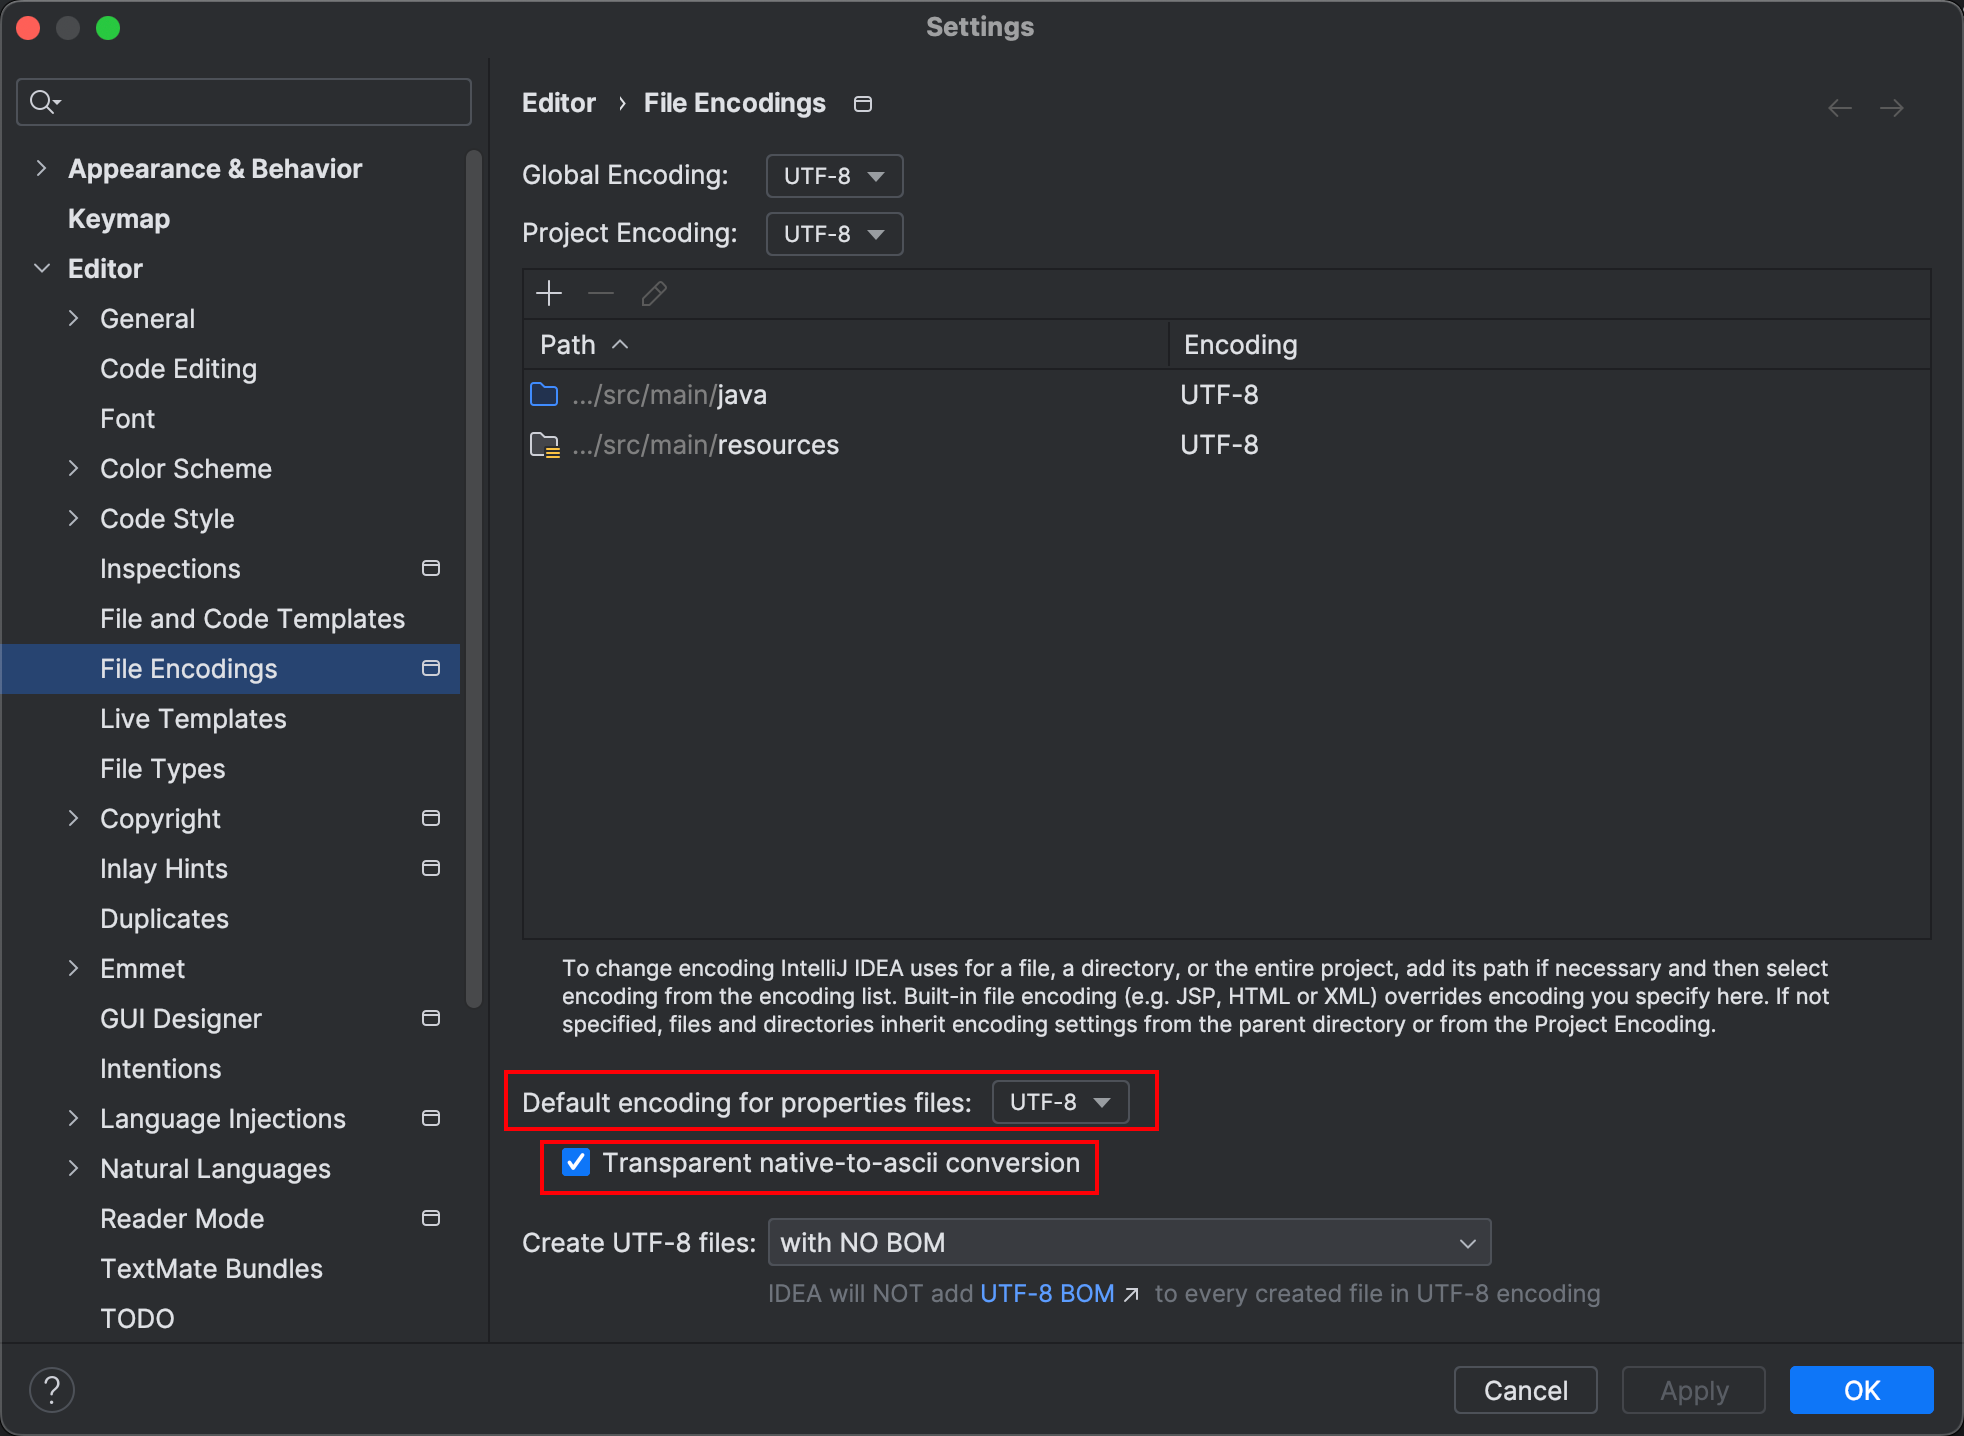The height and width of the screenshot is (1436, 1964).
Task: Open the Project Encoding dropdown
Action: [834, 234]
